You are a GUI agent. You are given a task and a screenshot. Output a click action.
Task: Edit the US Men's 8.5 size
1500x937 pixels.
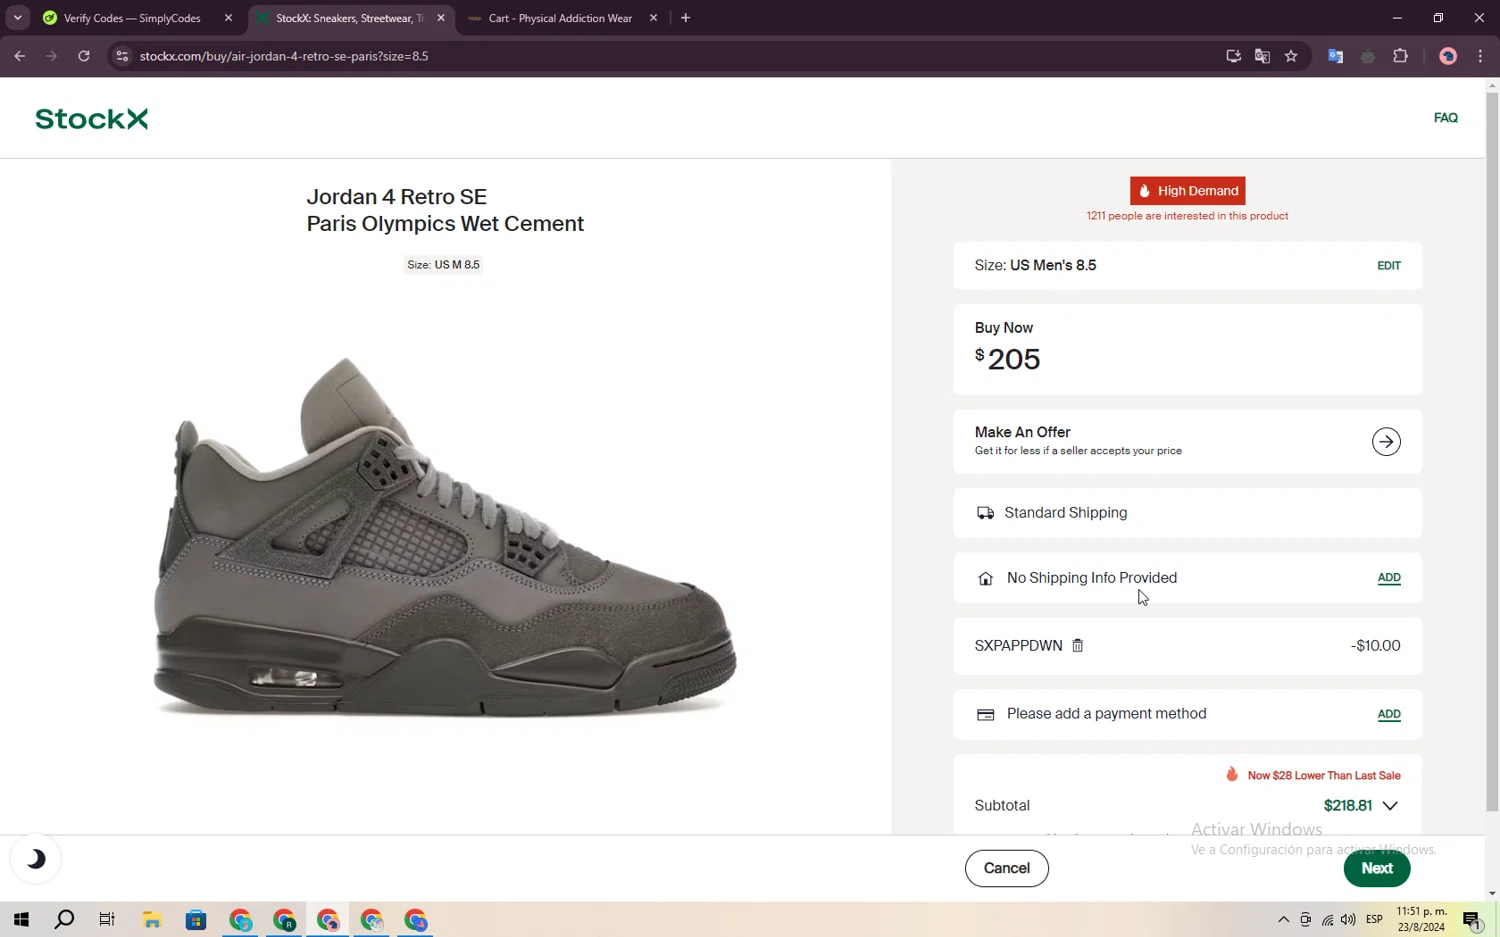tap(1388, 266)
